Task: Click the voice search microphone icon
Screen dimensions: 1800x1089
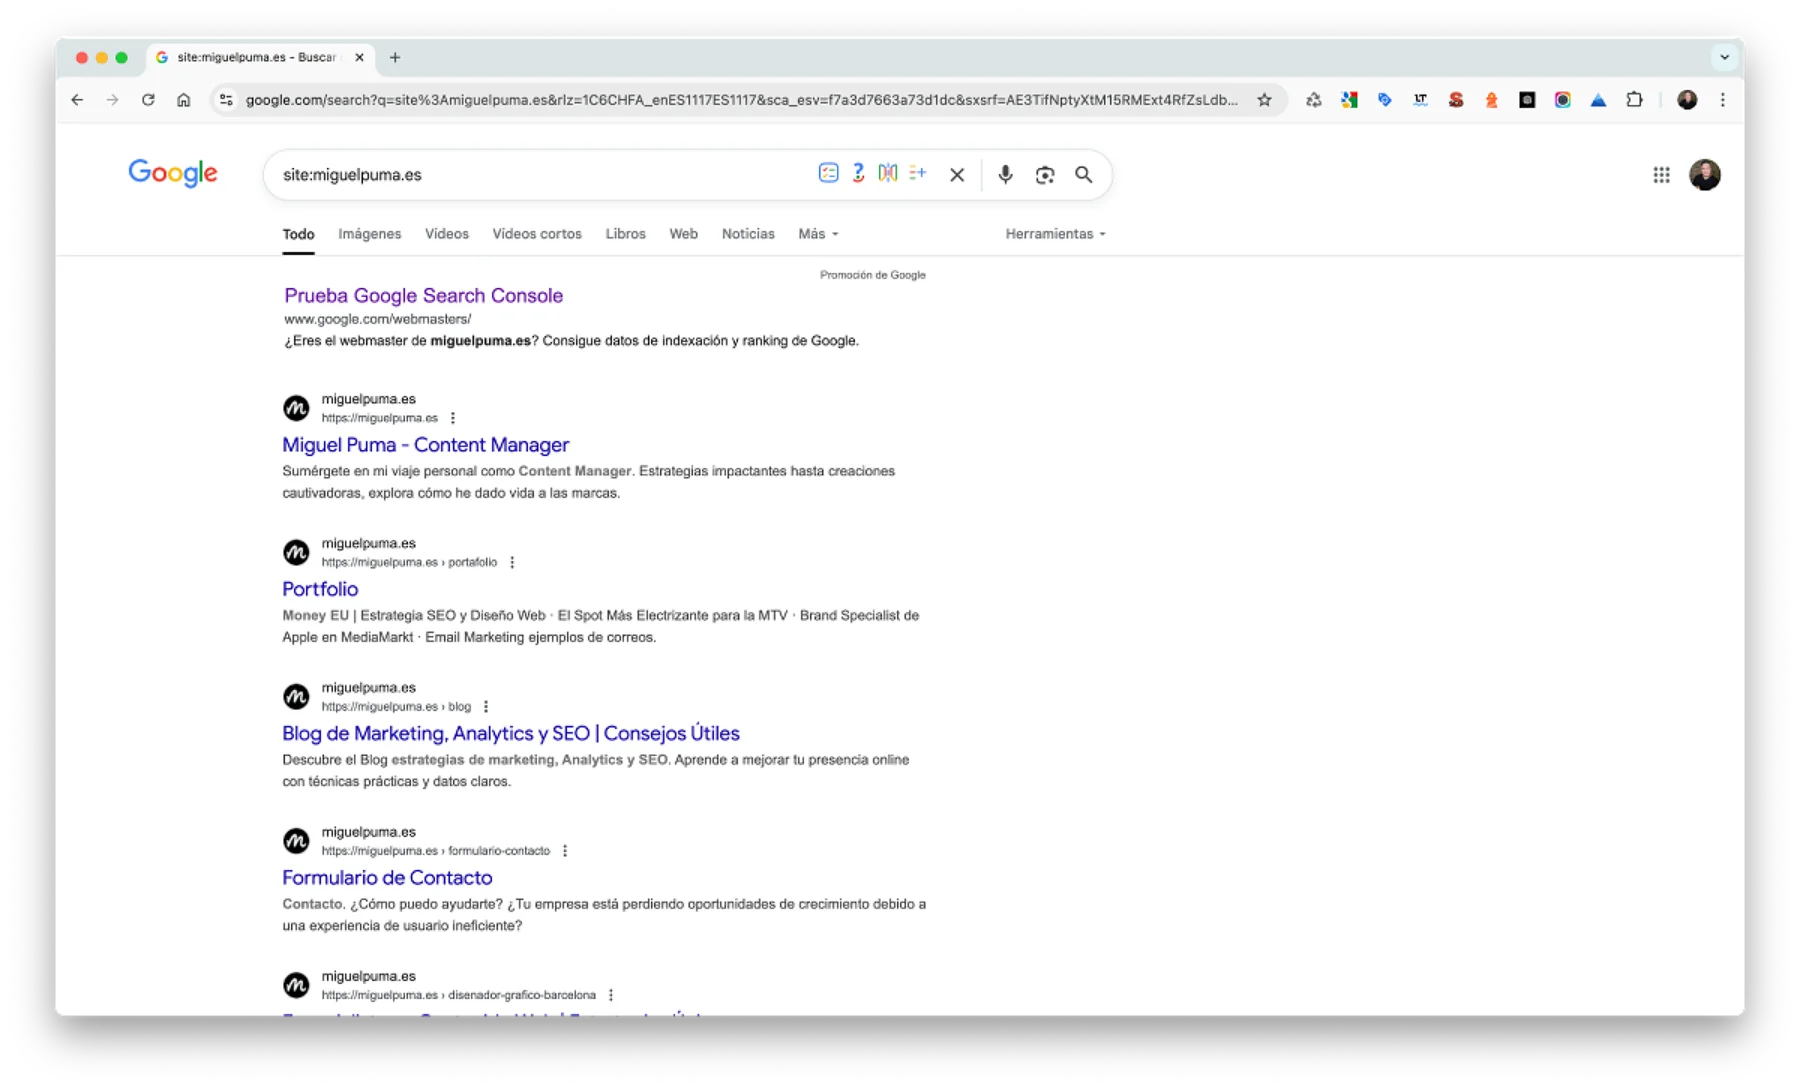Action: 1005,175
